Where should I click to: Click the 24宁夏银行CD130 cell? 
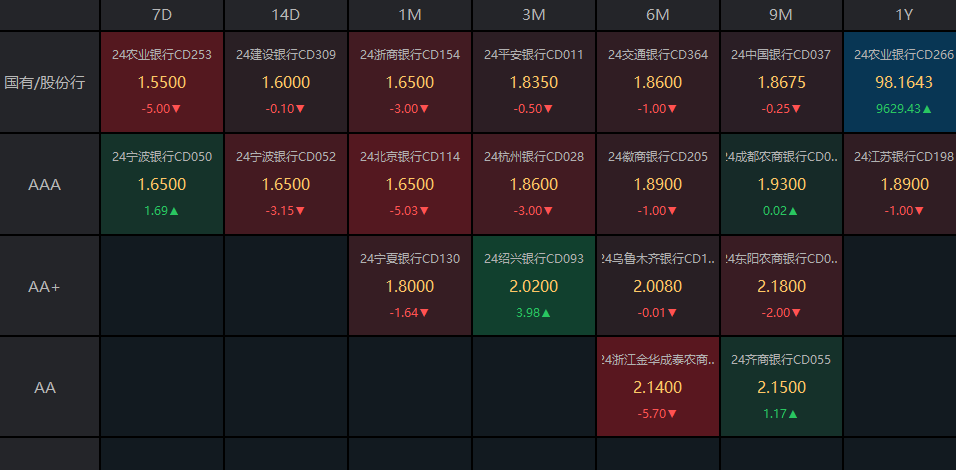point(410,286)
